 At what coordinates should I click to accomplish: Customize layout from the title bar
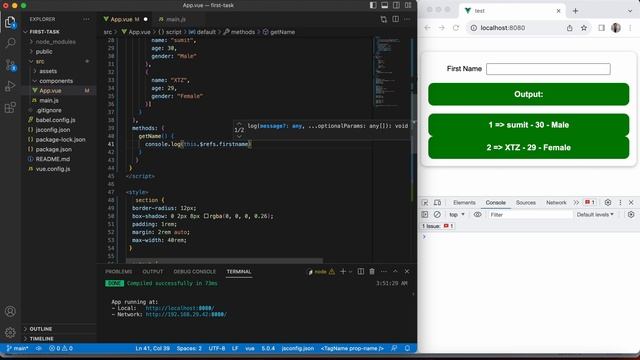(x=408, y=5)
